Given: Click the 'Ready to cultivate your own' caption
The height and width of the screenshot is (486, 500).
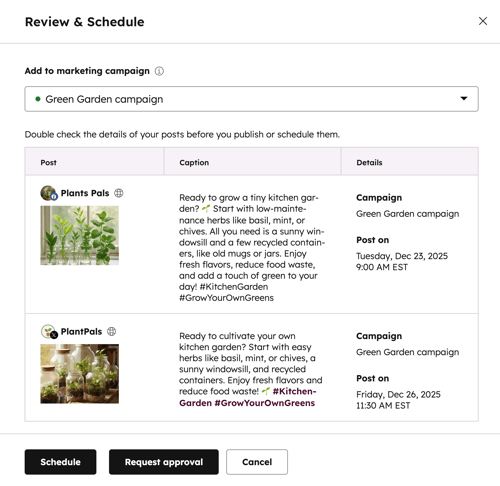Looking at the screenshot, I should [x=251, y=369].
